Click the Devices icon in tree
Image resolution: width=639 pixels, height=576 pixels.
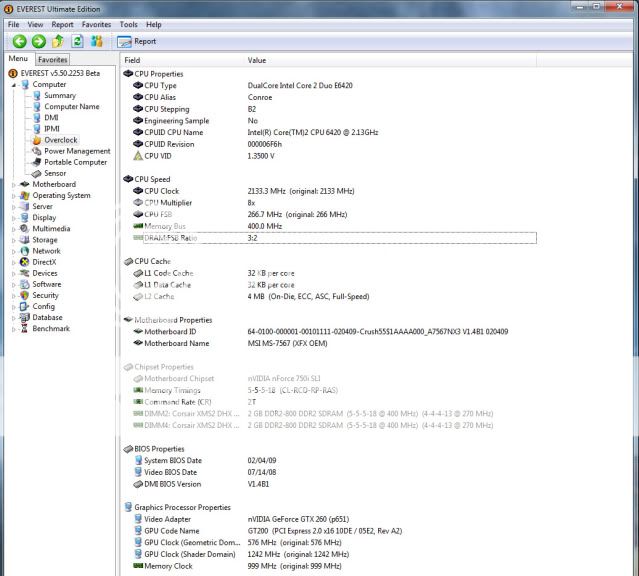(x=25, y=273)
